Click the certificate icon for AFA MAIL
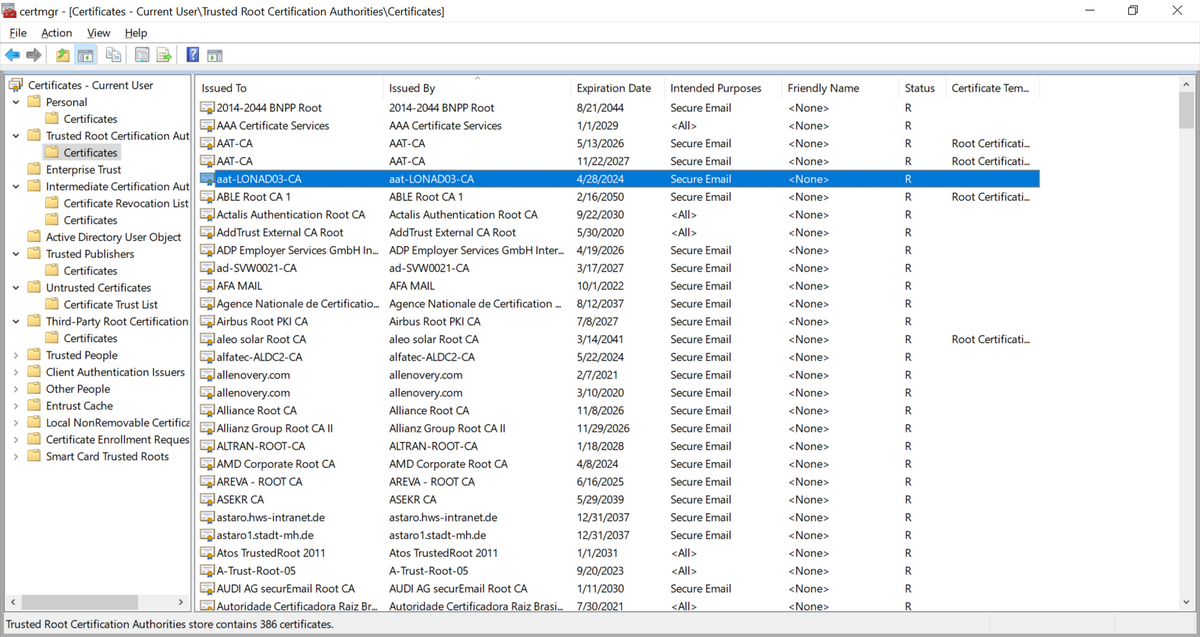 (208, 286)
